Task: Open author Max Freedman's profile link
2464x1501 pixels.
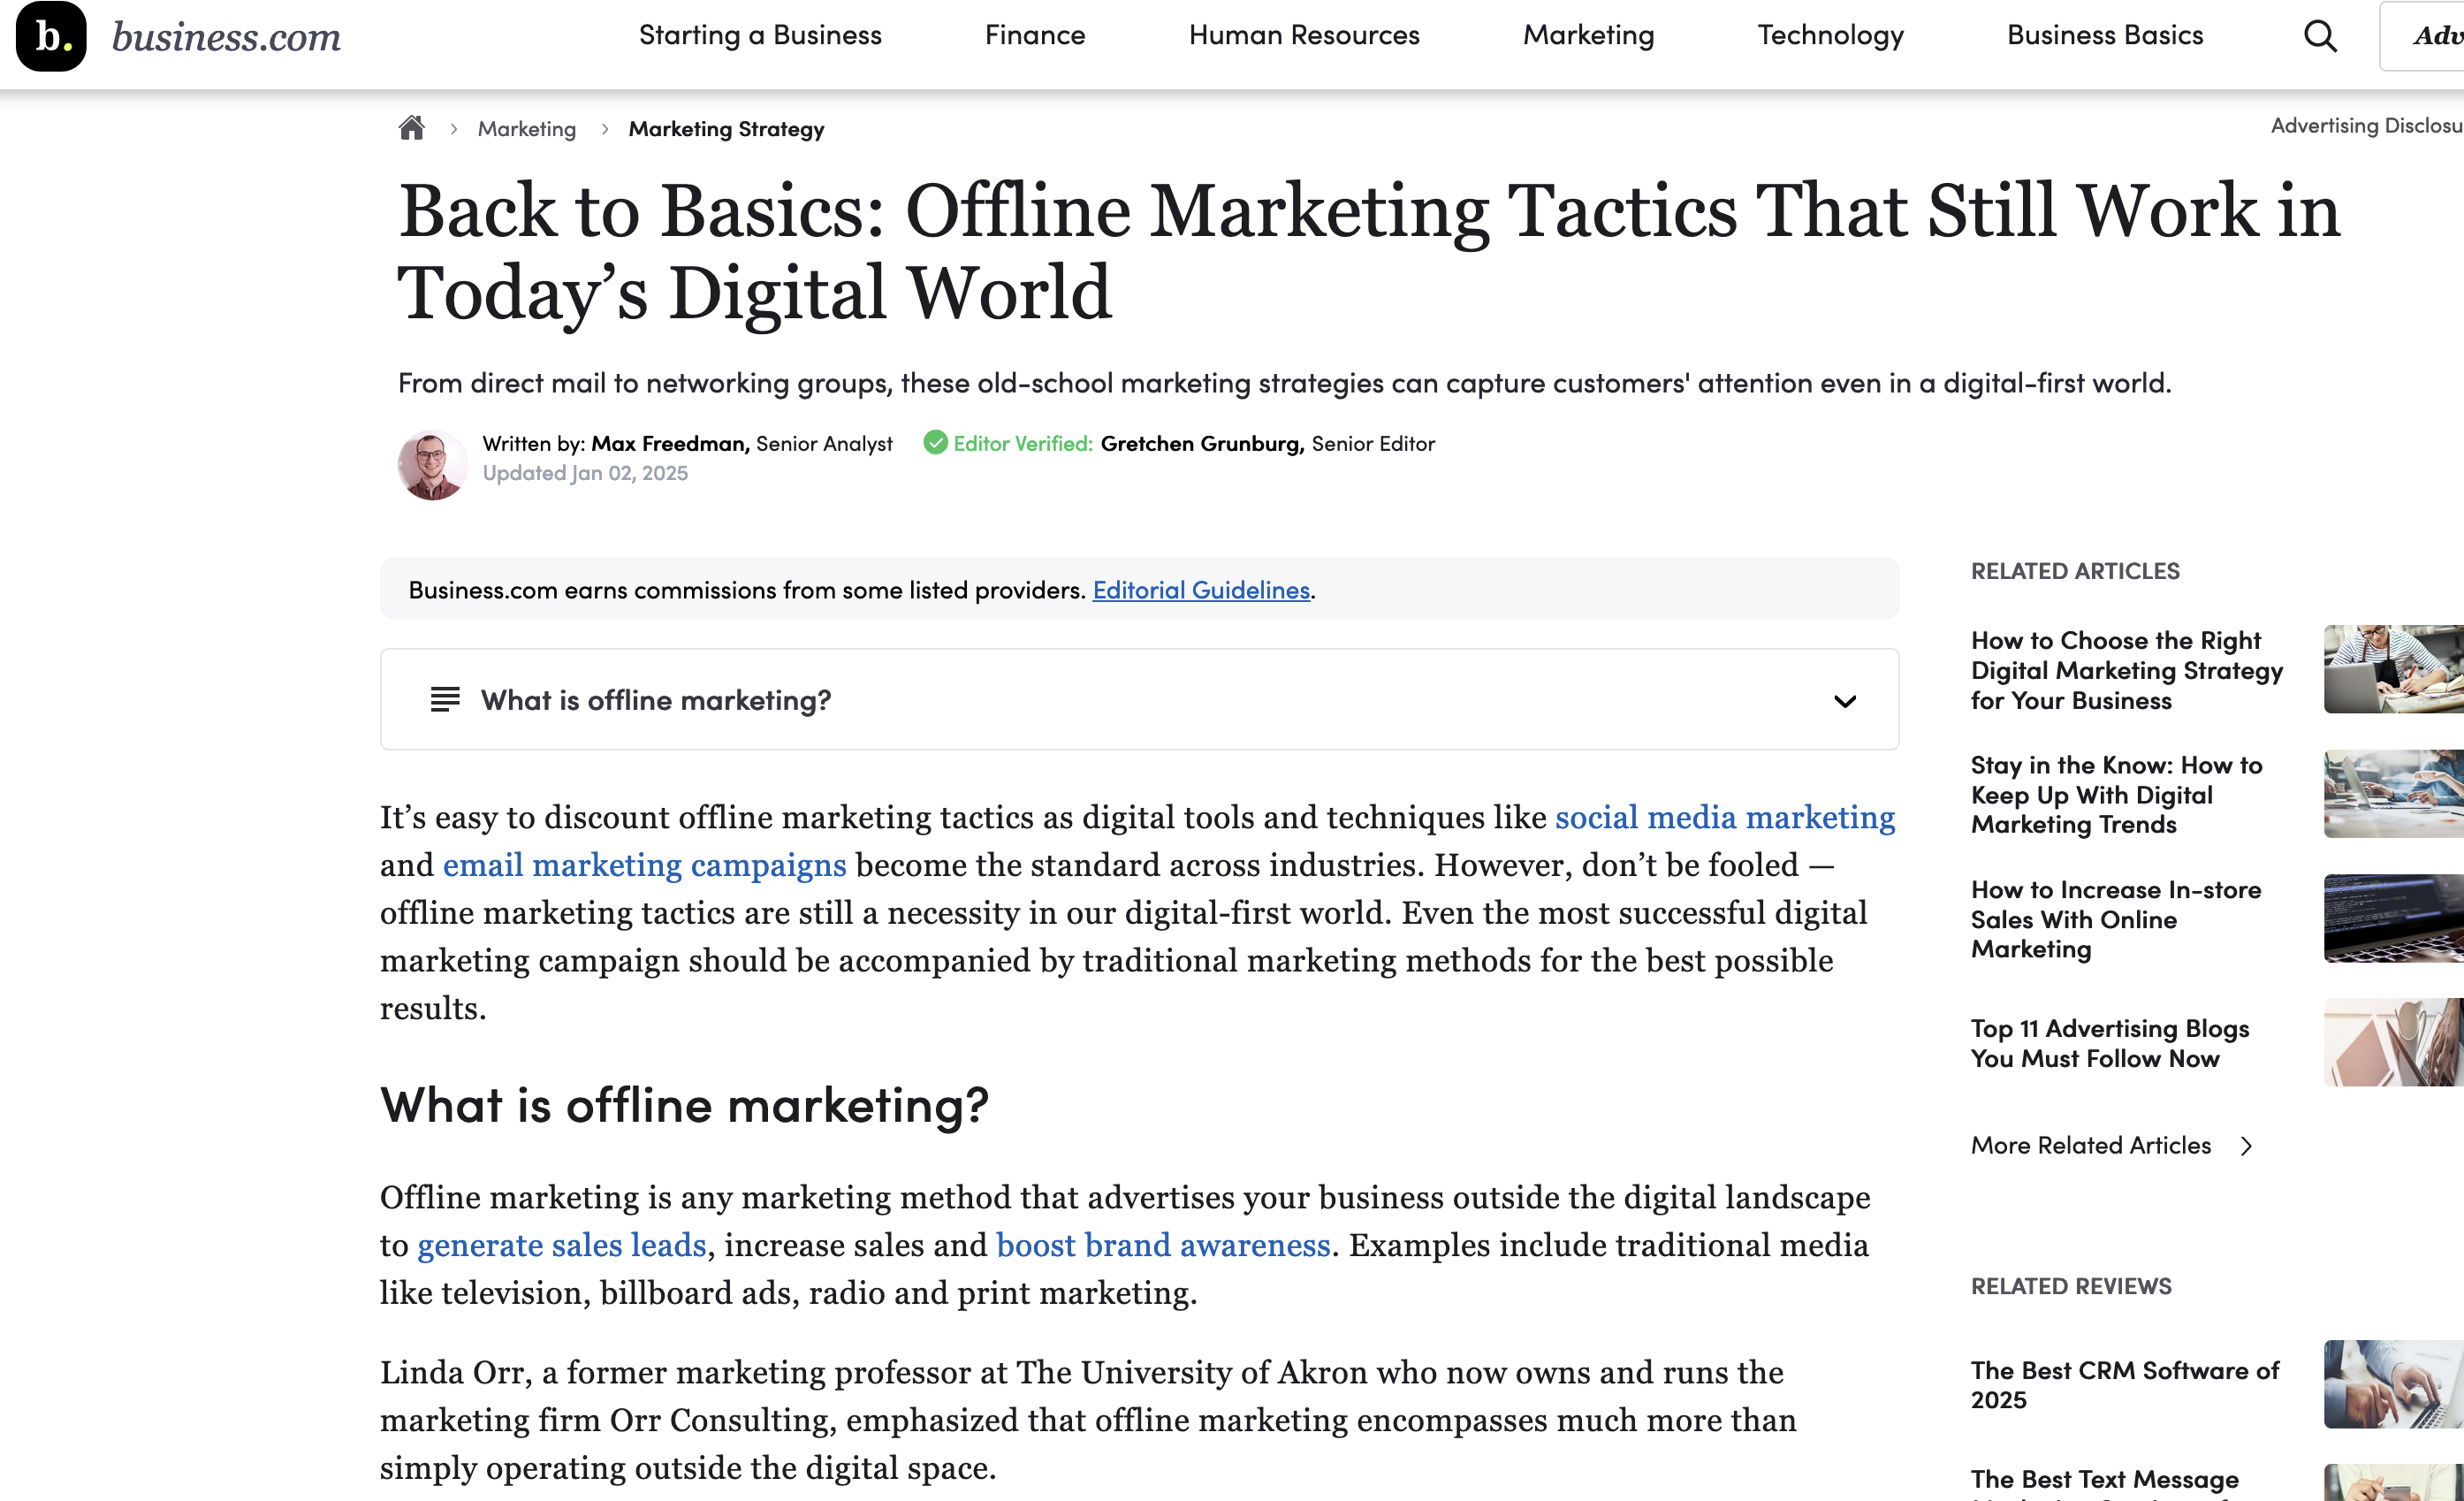Action: 671,443
